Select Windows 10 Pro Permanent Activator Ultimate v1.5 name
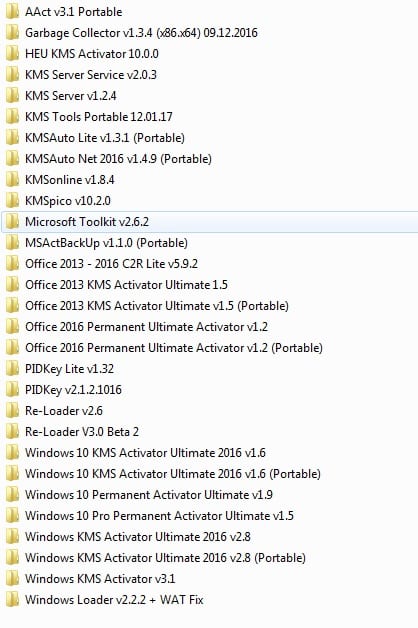This screenshot has height=628, width=418. (159, 515)
